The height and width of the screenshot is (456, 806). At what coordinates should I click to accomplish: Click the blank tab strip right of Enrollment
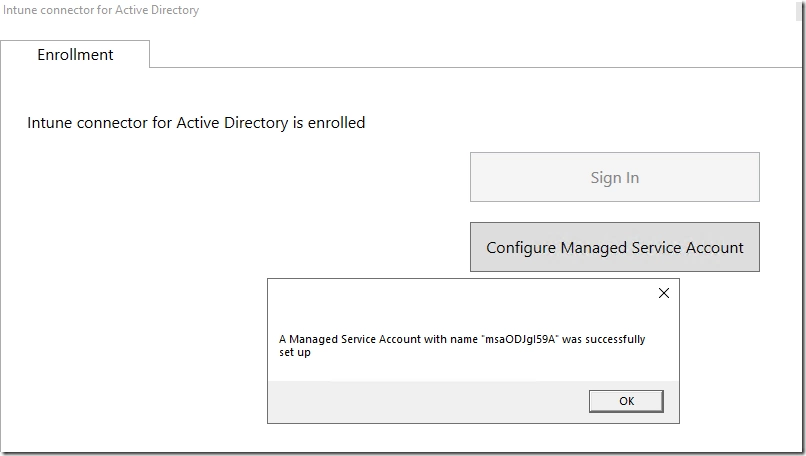point(450,55)
